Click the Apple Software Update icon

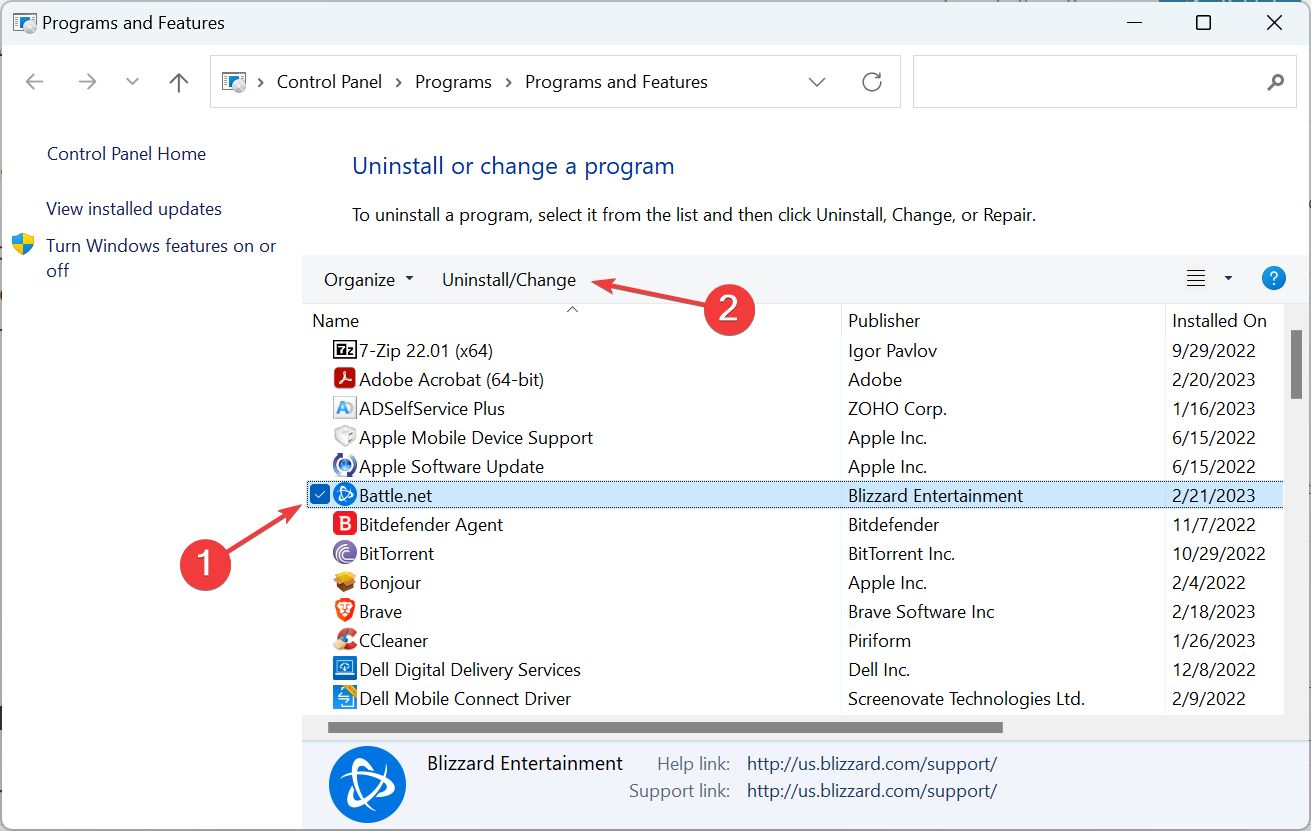[344, 466]
